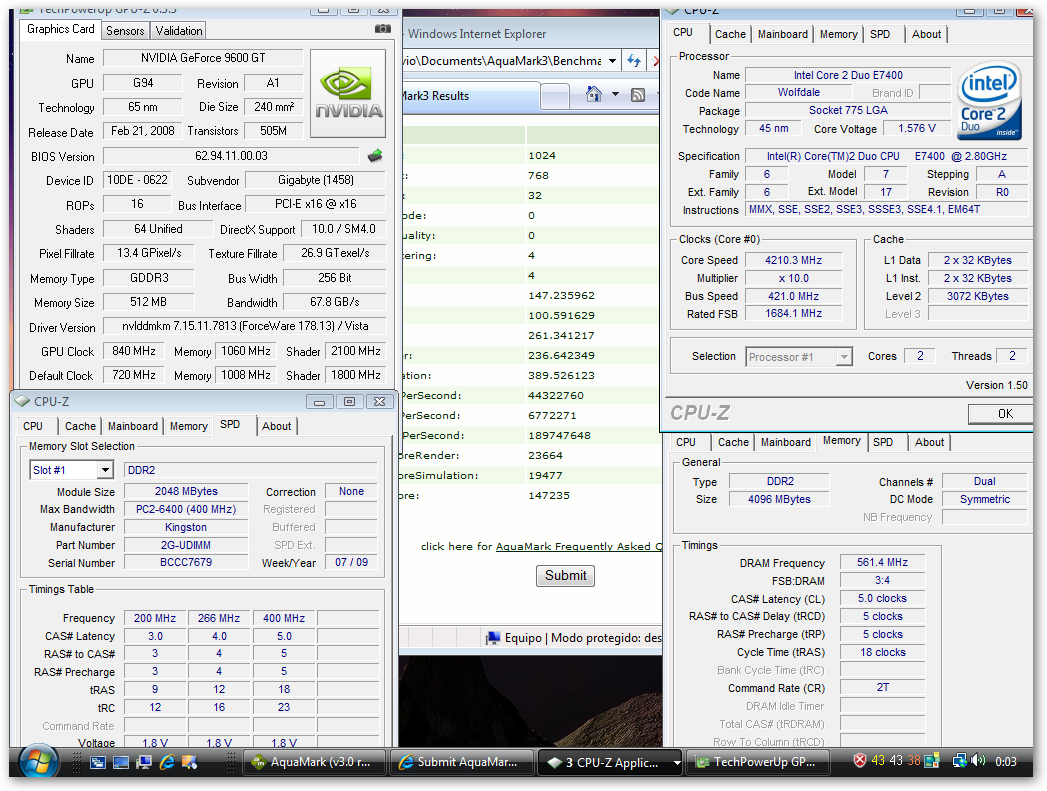Click the camera screenshot icon in GPU-Z

click(x=383, y=29)
